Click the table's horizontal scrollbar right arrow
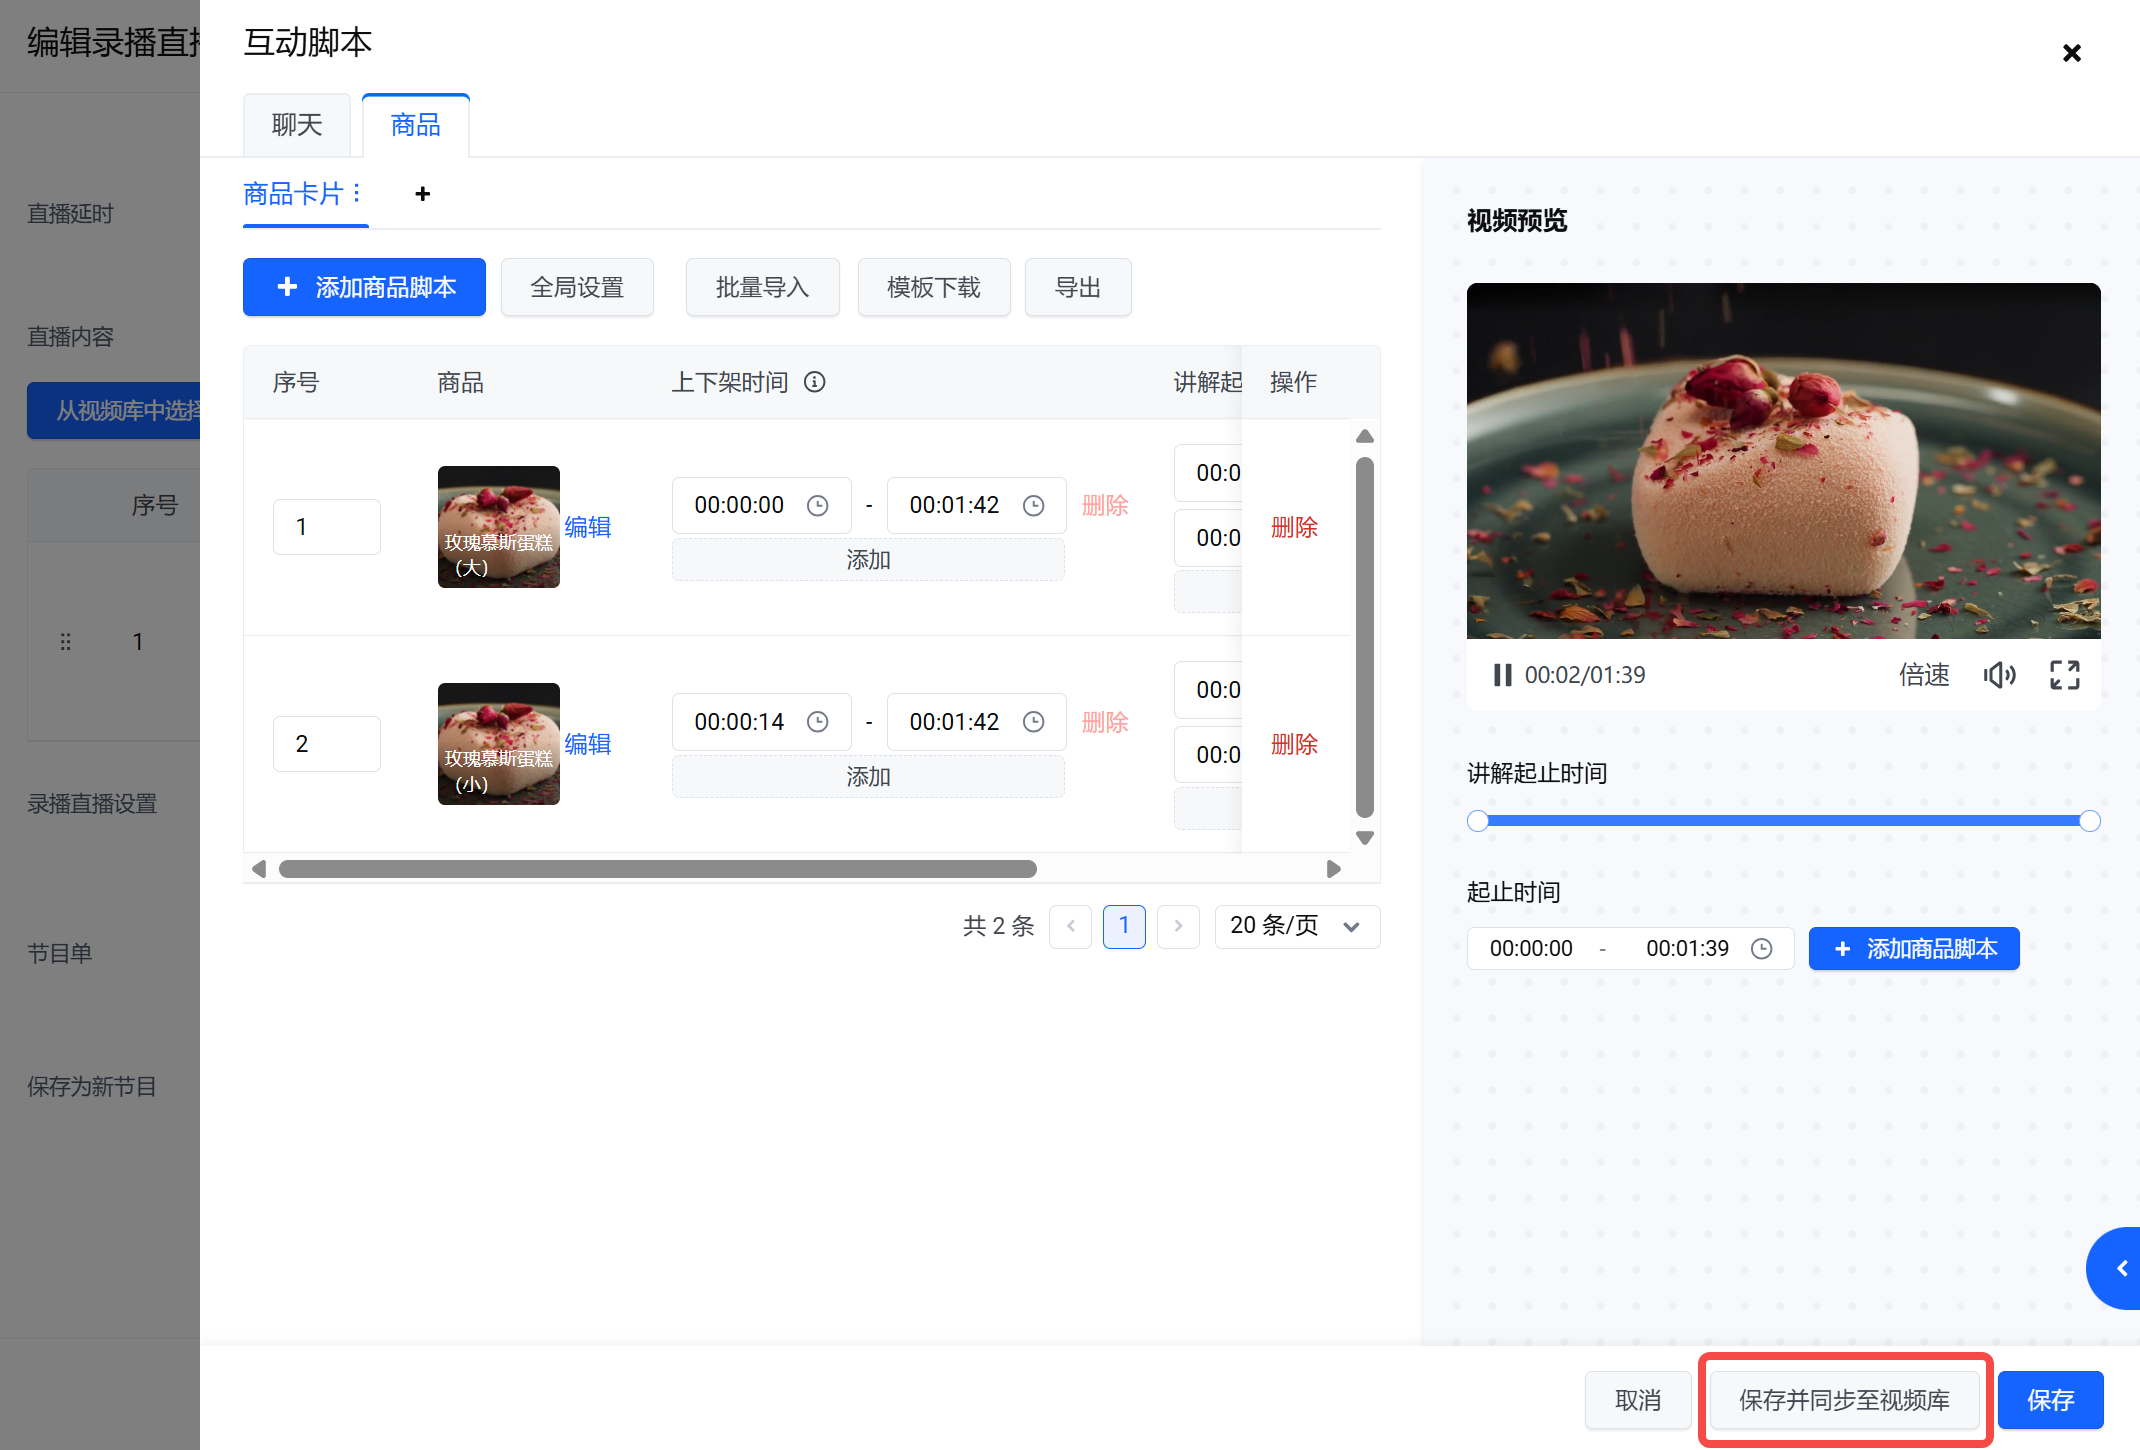Image resolution: width=2140 pixels, height=1450 pixels. (x=1333, y=869)
